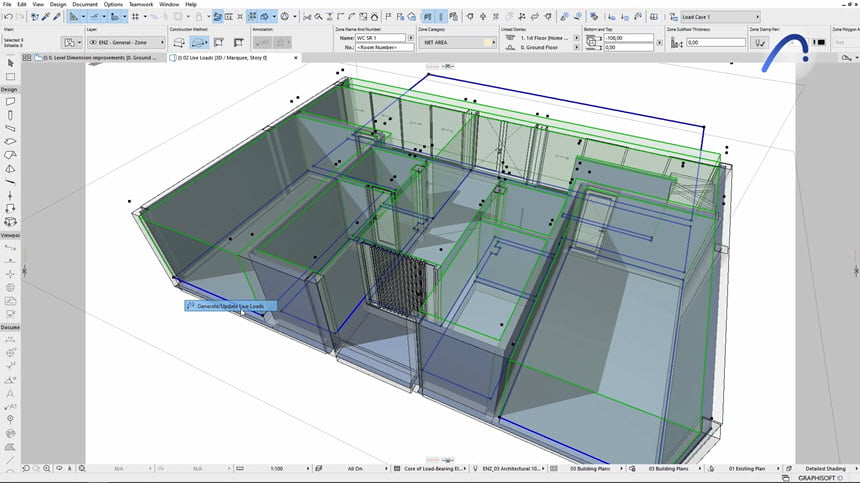
Task: Select the Text tool in toolbox
Action: pos(10,394)
